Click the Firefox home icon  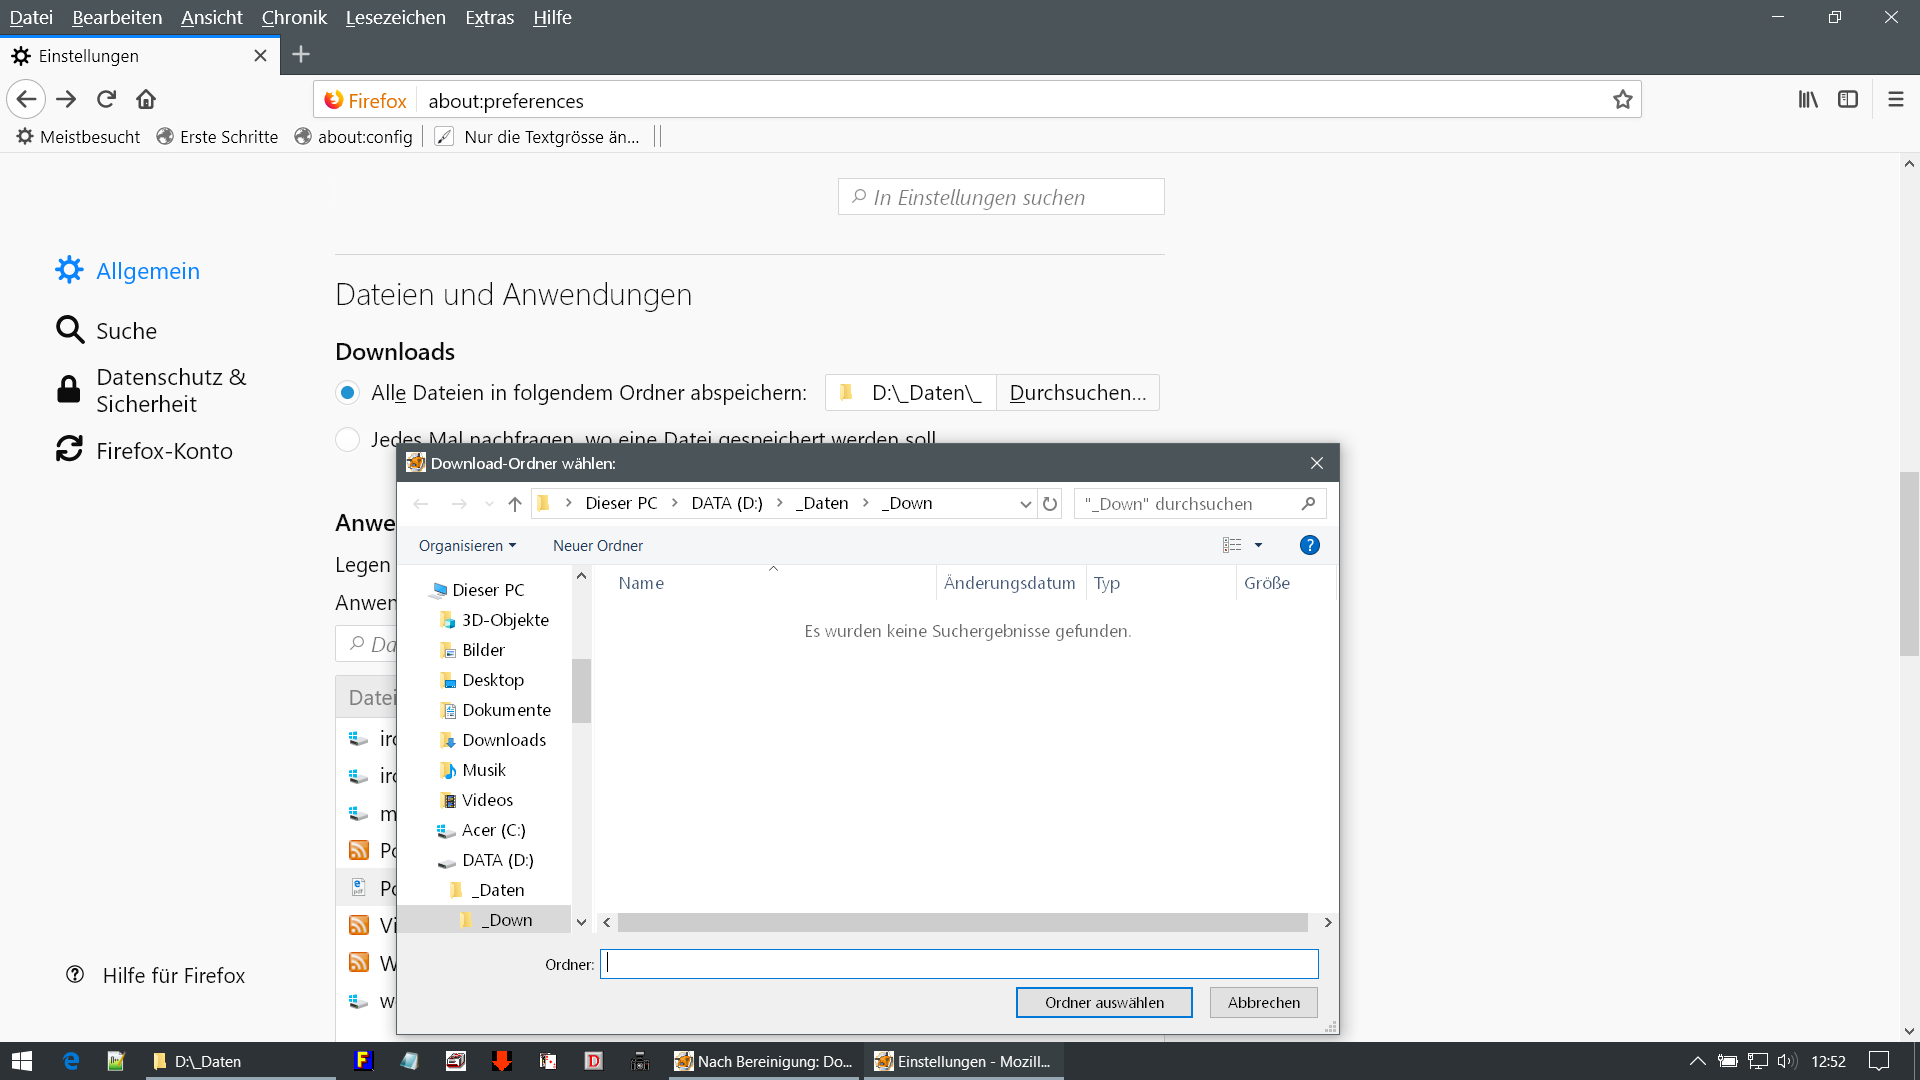[146, 99]
